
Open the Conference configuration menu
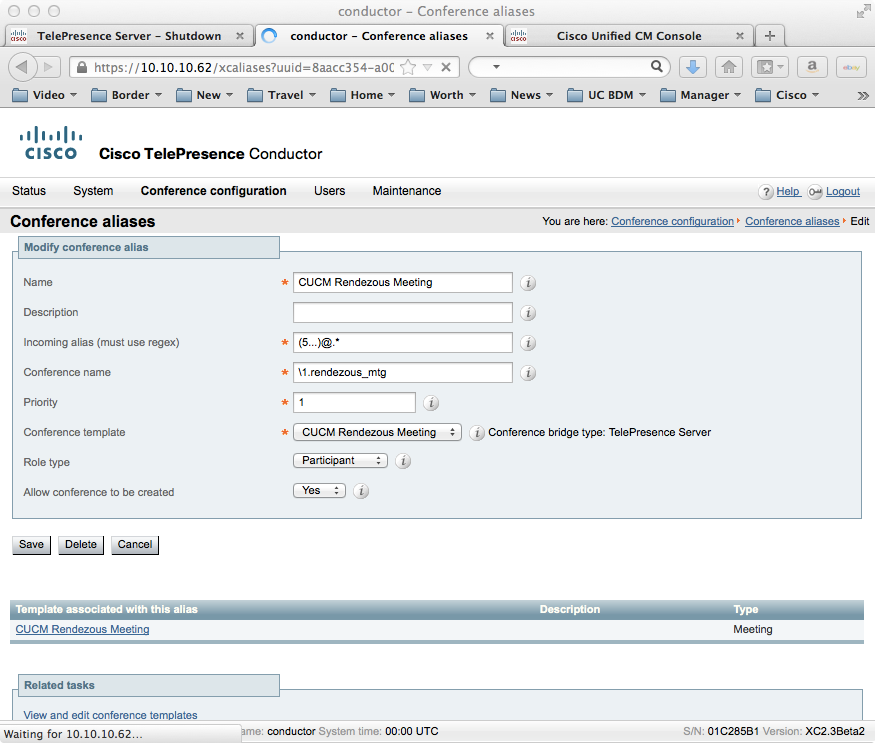point(214,191)
